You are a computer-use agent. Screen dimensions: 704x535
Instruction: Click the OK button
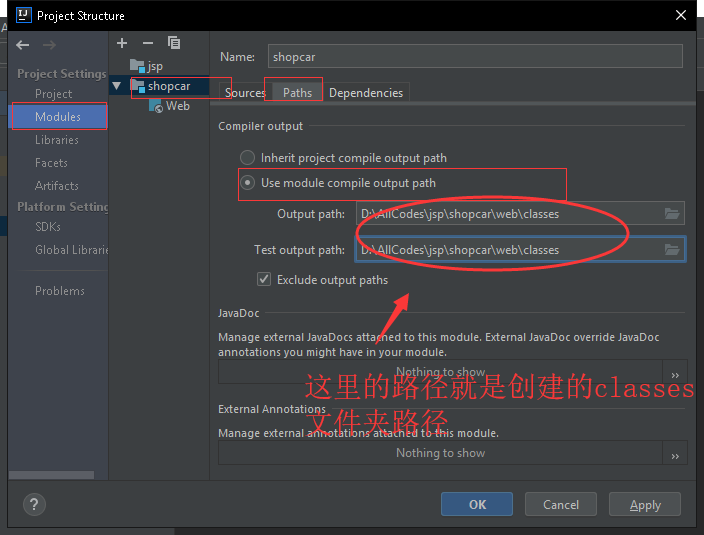point(477,504)
